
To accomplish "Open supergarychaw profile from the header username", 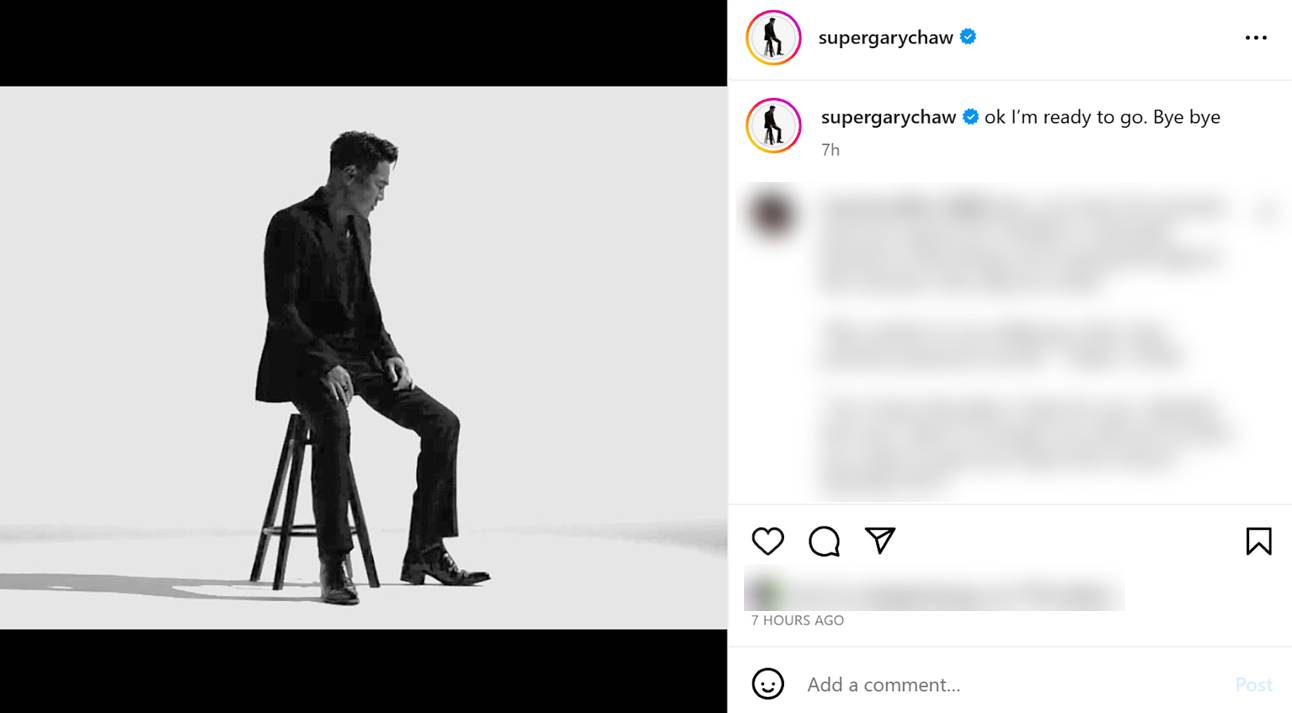I will 885,38.
